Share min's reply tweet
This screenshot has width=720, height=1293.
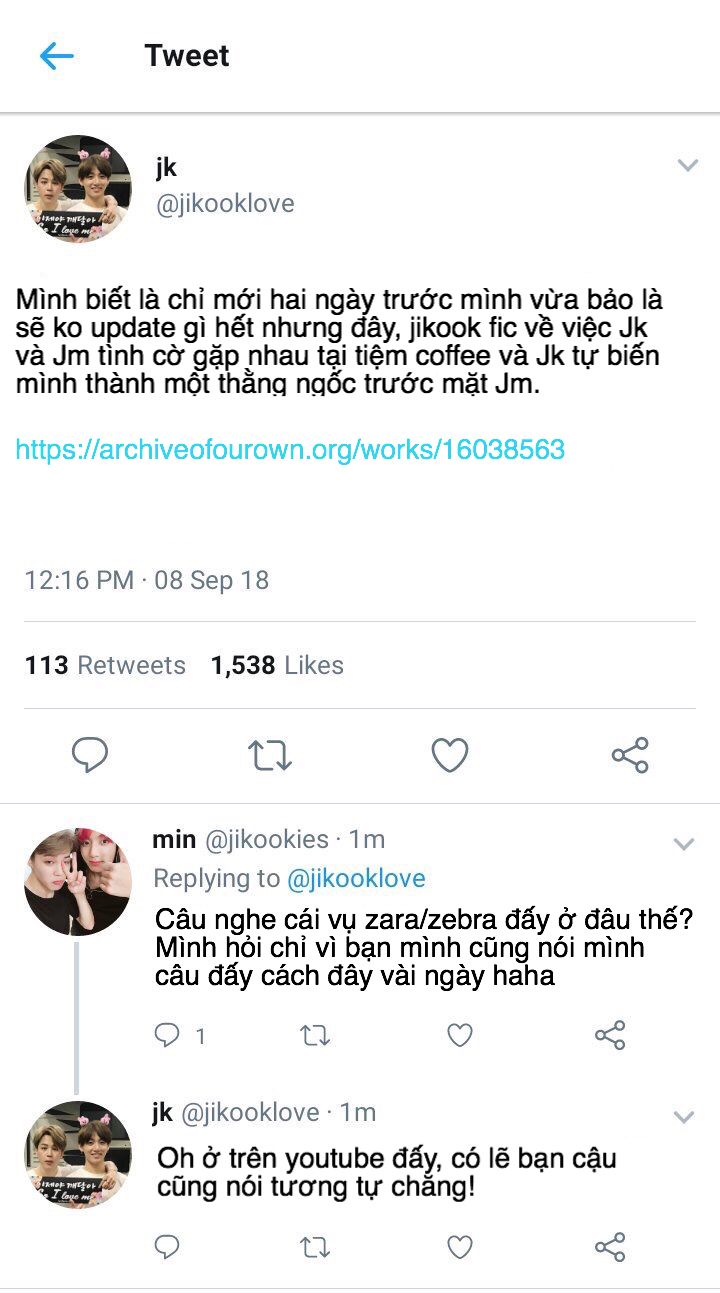pyautogui.click(x=610, y=1035)
